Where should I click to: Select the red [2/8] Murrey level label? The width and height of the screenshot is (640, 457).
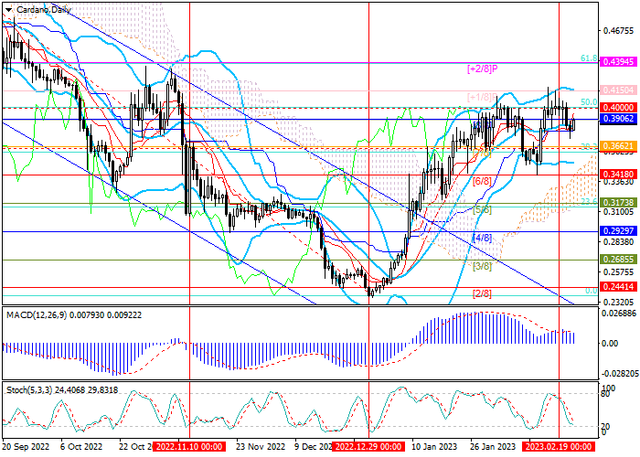click(481, 294)
